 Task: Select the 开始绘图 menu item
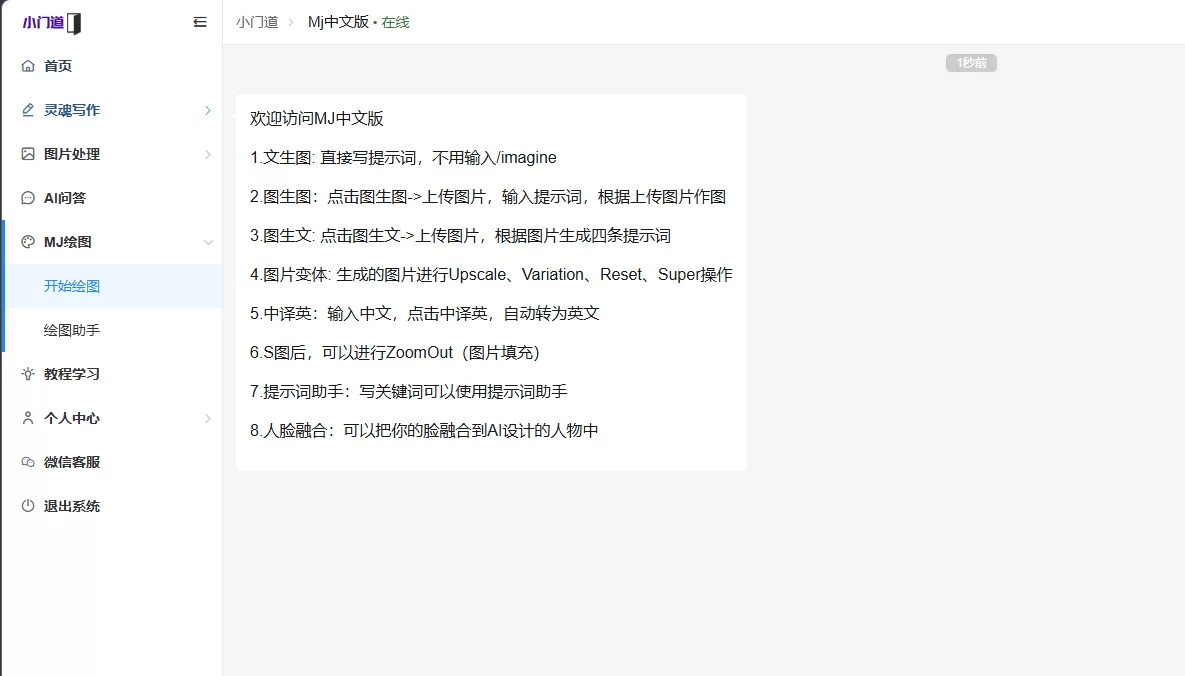[72, 286]
